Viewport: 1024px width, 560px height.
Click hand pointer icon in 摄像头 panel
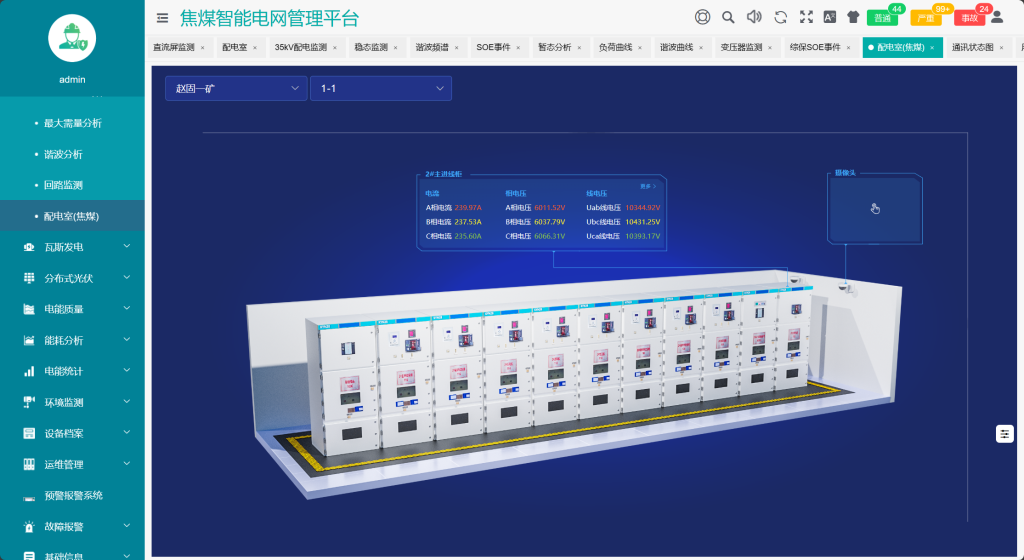tap(875, 209)
